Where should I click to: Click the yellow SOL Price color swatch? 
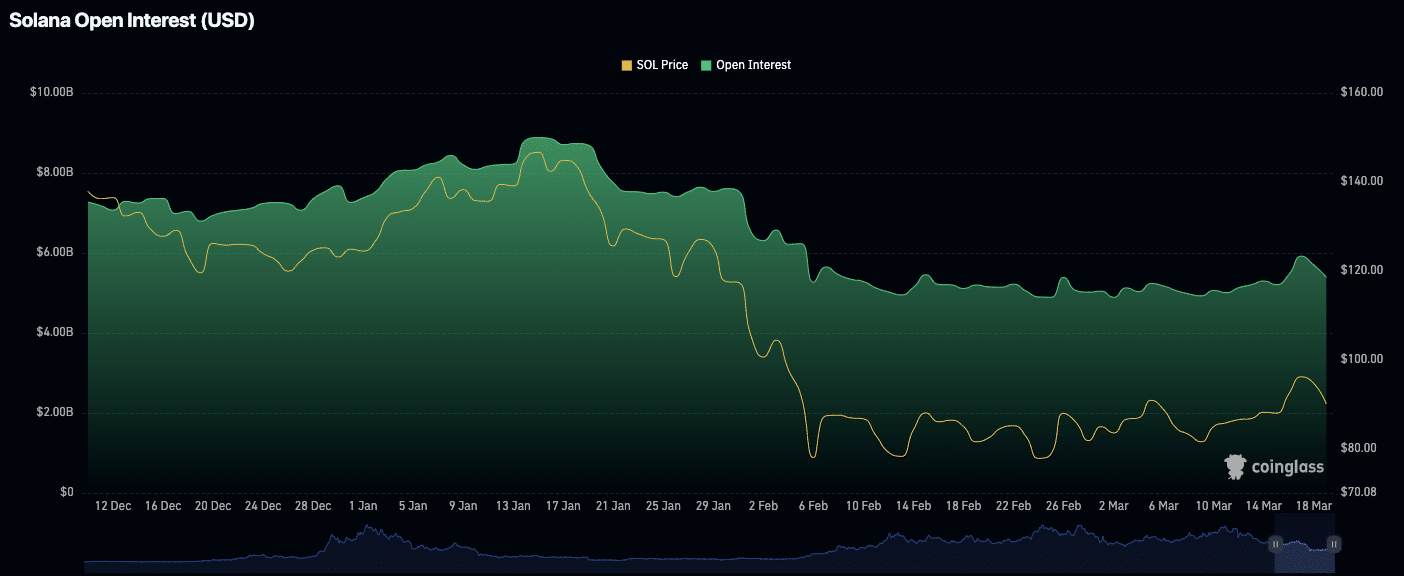pyautogui.click(x=625, y=64)
